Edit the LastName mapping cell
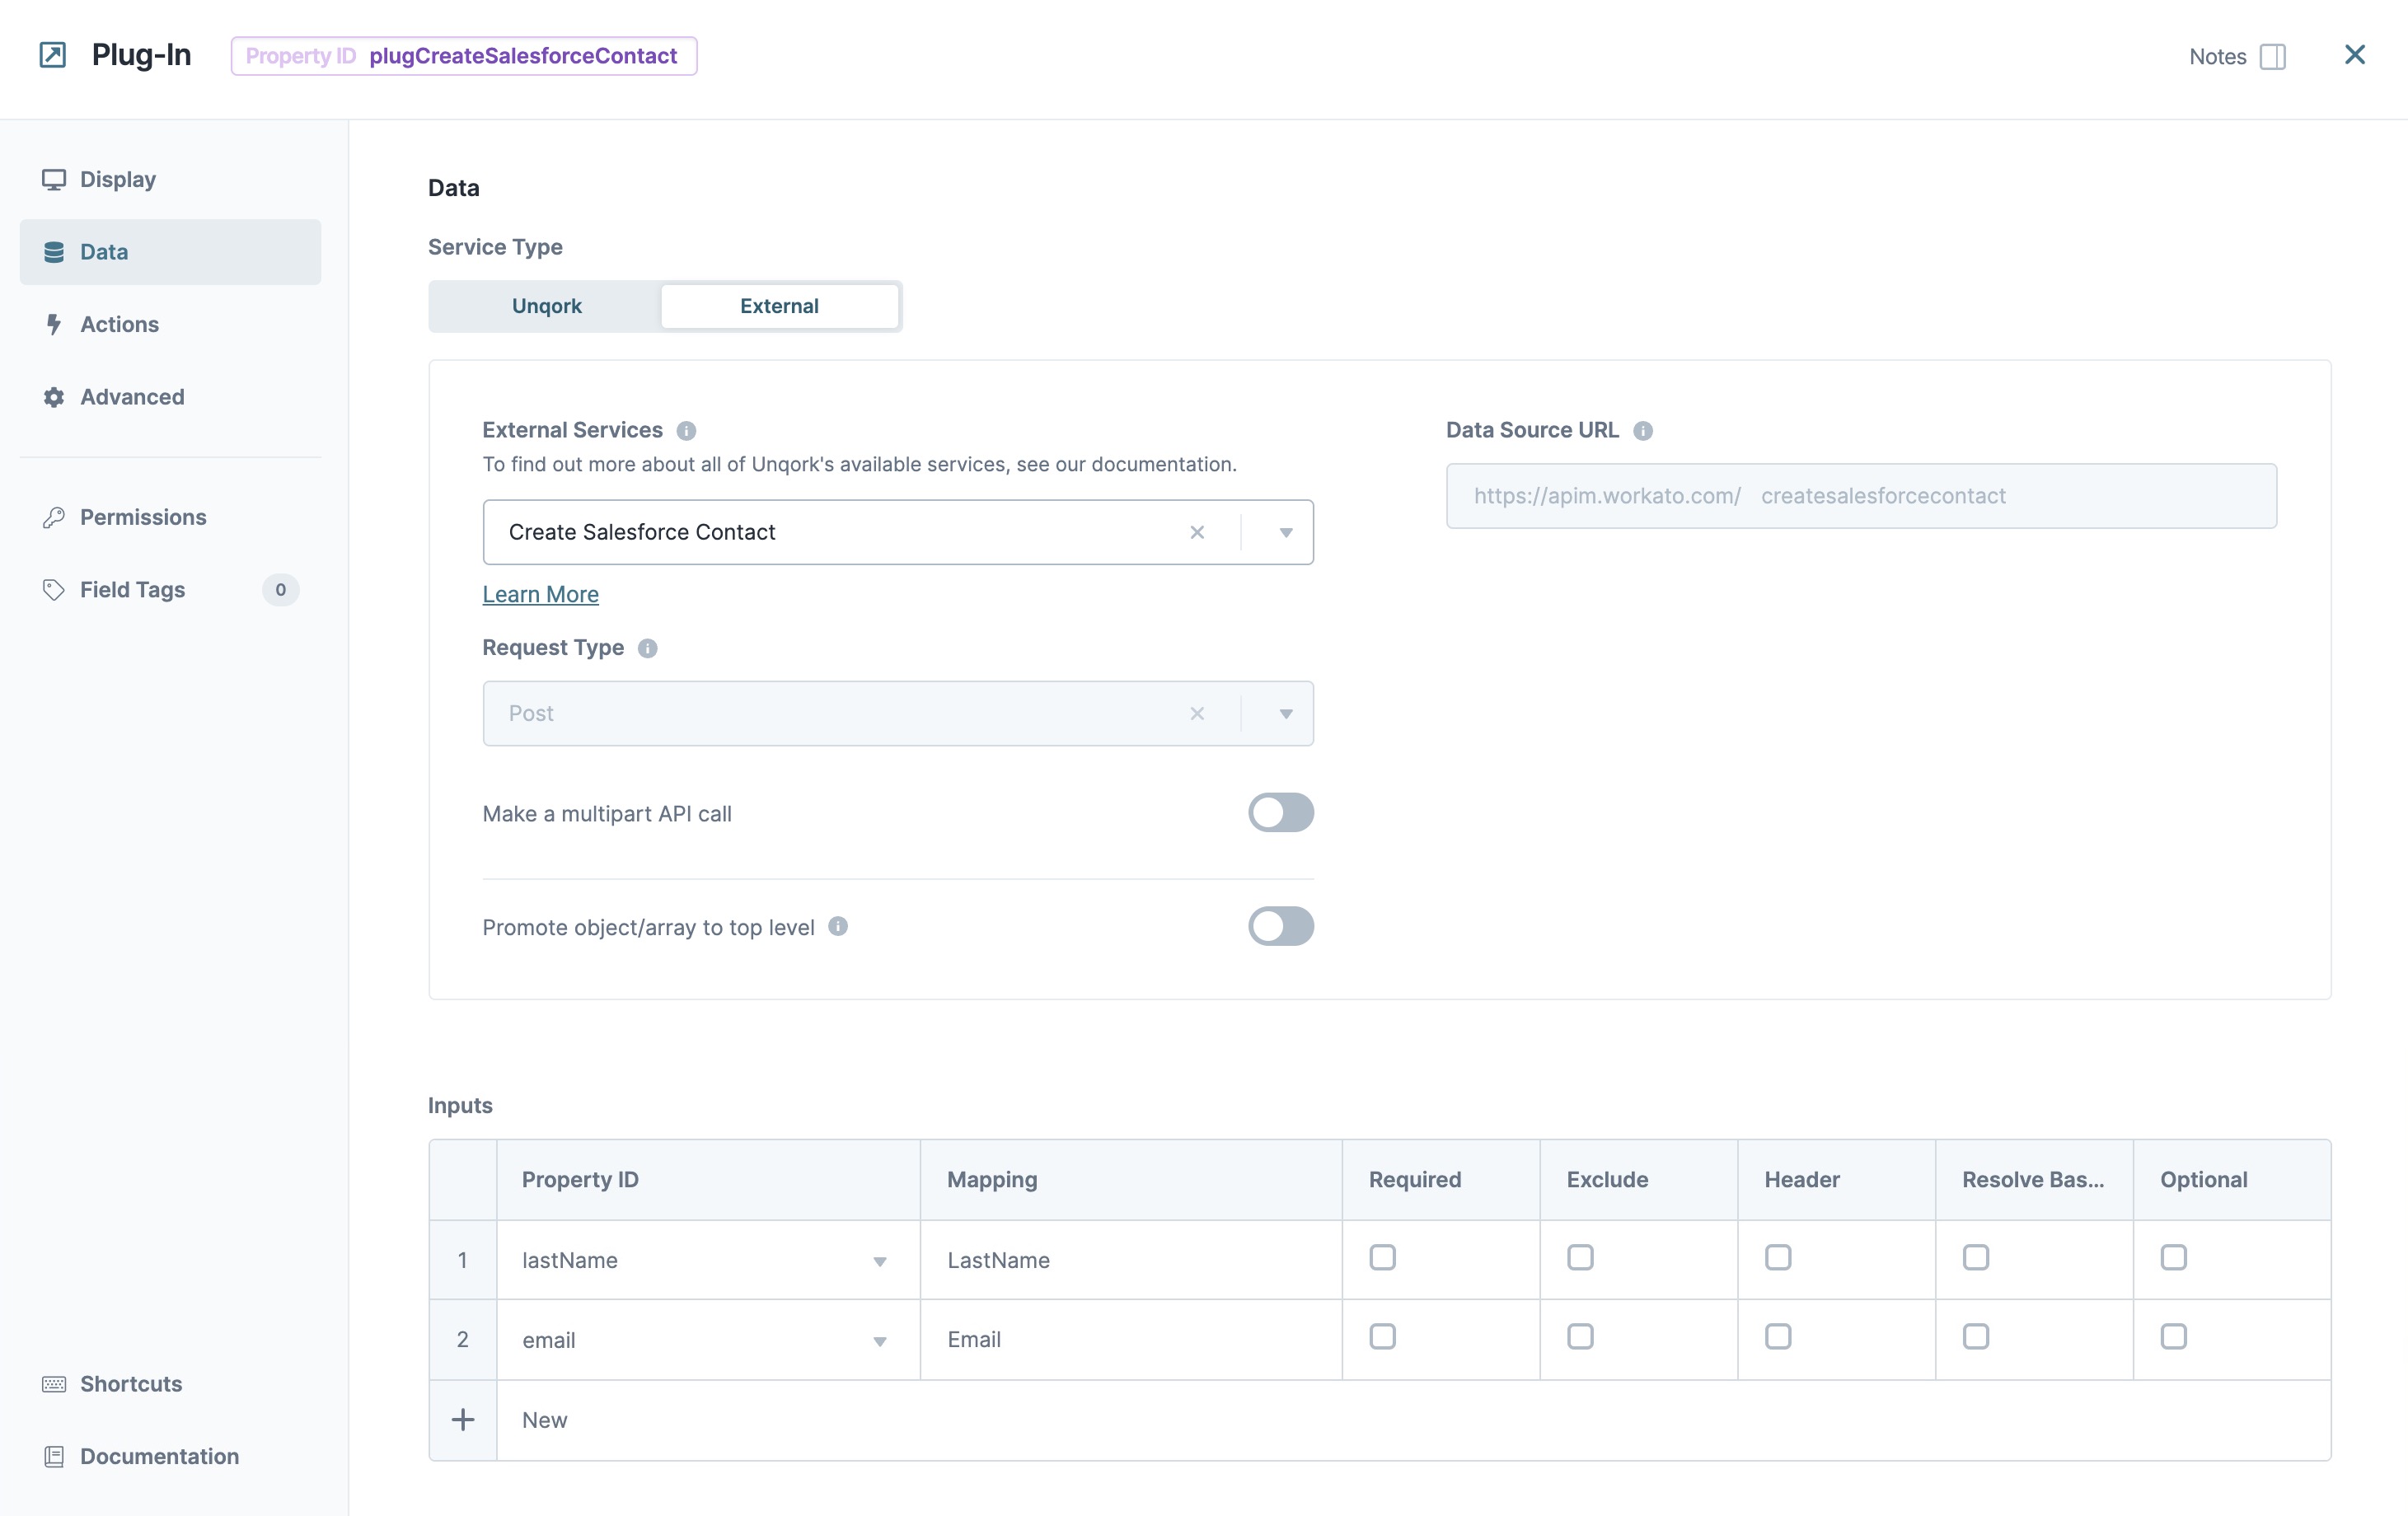This screenshot has height=1516, width=2408. click(x=1131, y=1260)
